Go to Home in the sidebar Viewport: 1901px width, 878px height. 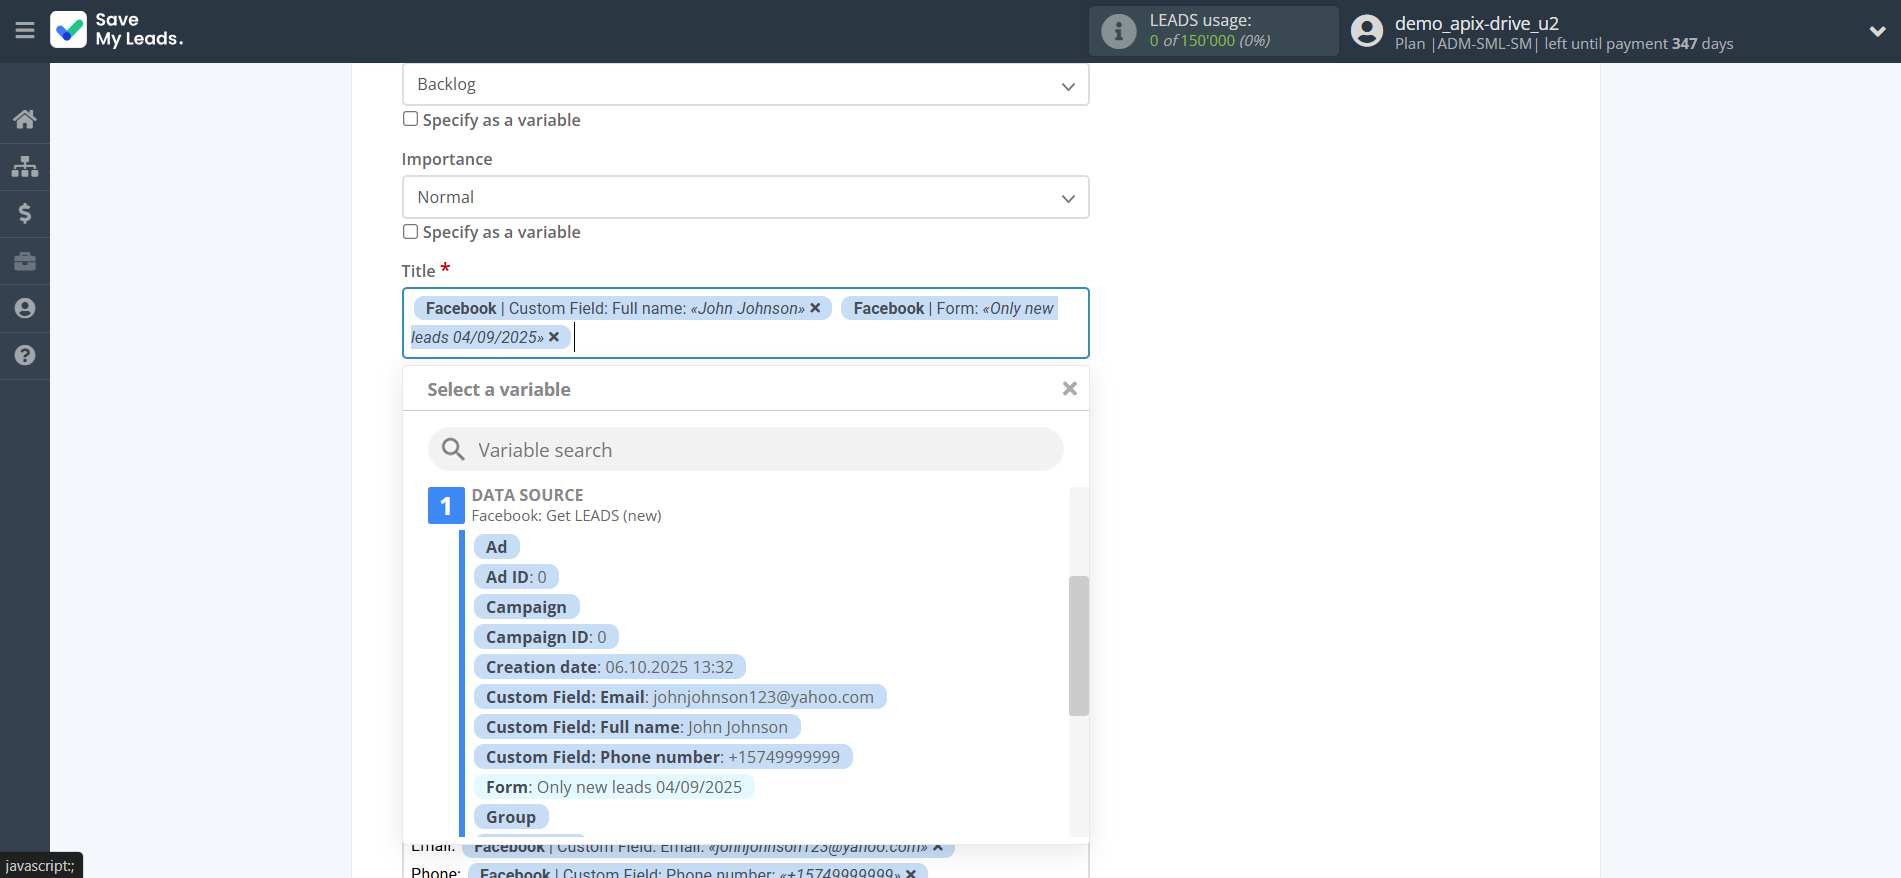point(25,119)
